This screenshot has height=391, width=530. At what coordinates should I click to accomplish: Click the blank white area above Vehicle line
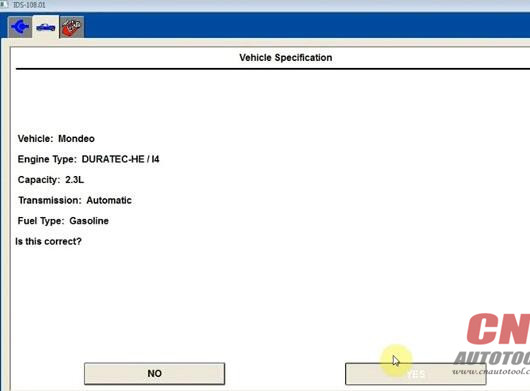coord(270,101)
